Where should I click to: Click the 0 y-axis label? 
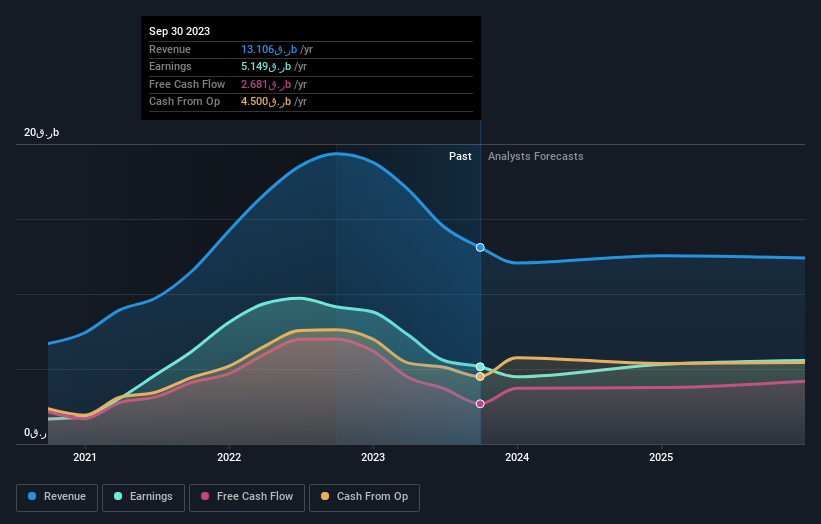click(35, 433)
